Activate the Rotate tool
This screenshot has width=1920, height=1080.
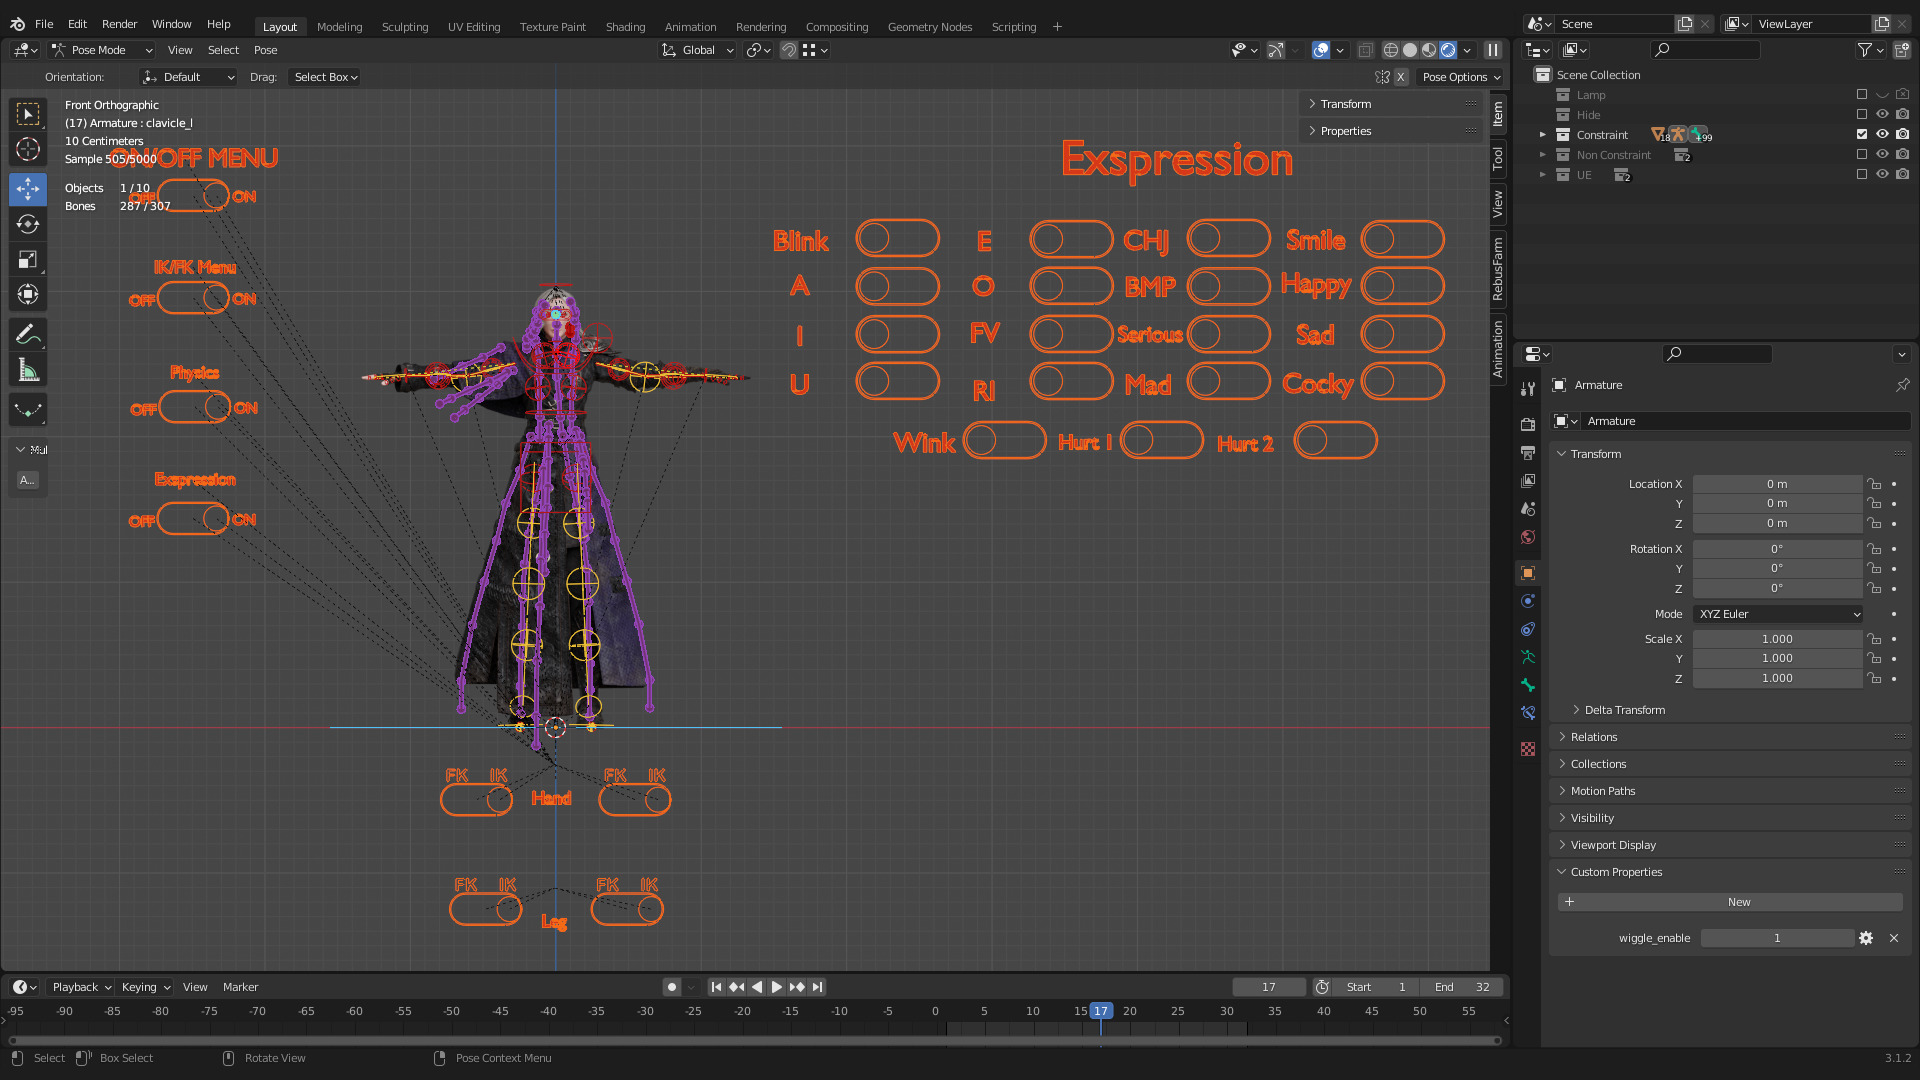[28, 224]
